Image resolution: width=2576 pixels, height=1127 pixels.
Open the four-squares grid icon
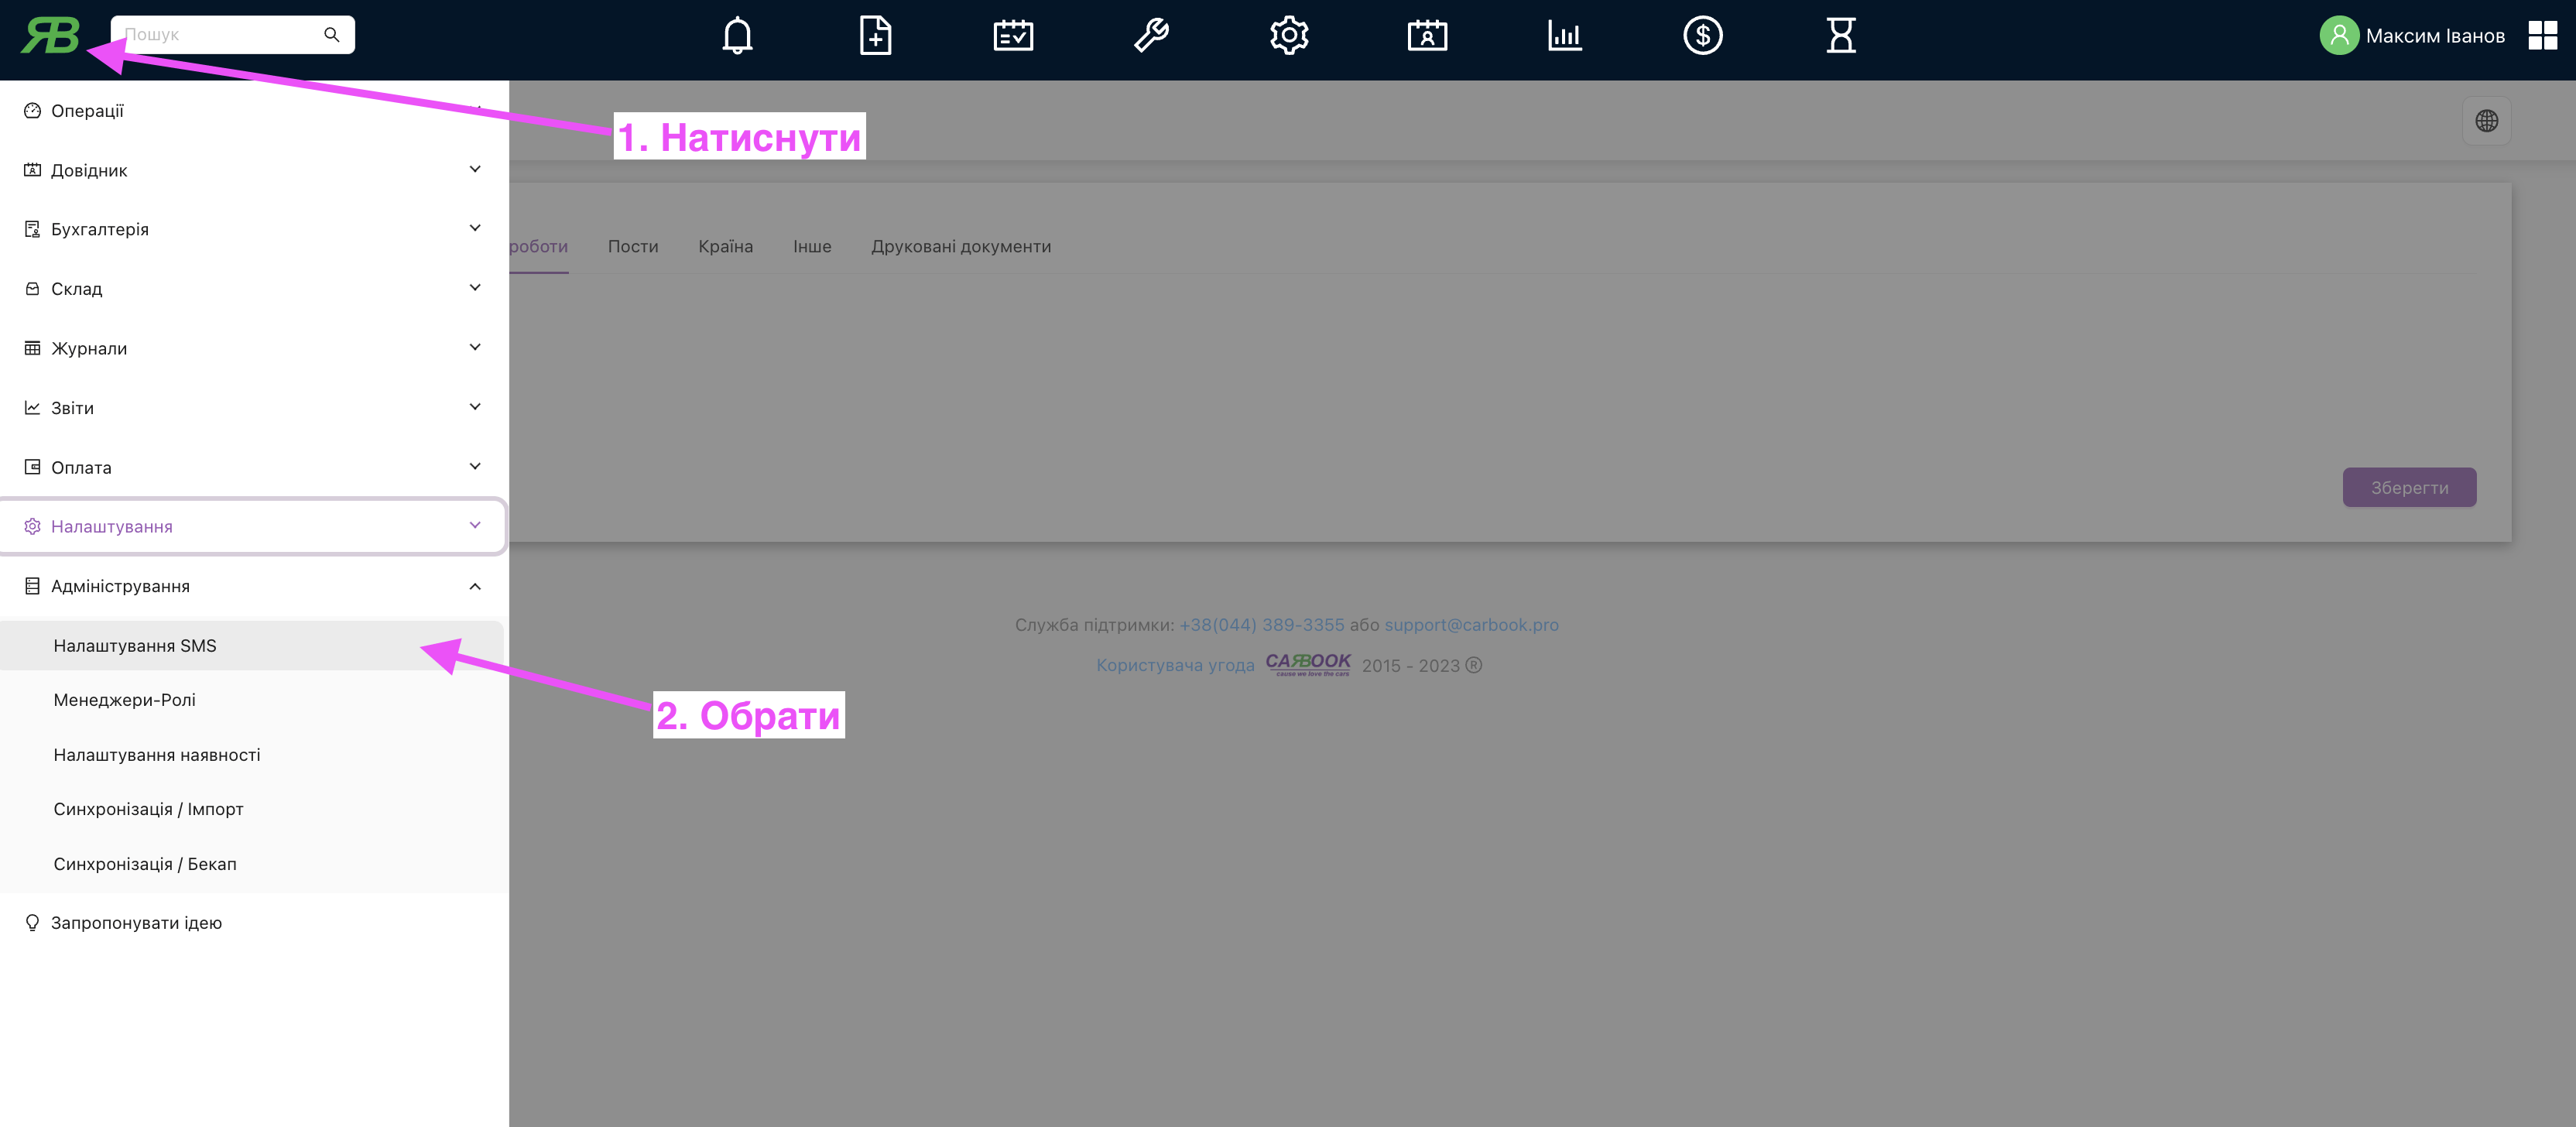(x=2542, y=36)
